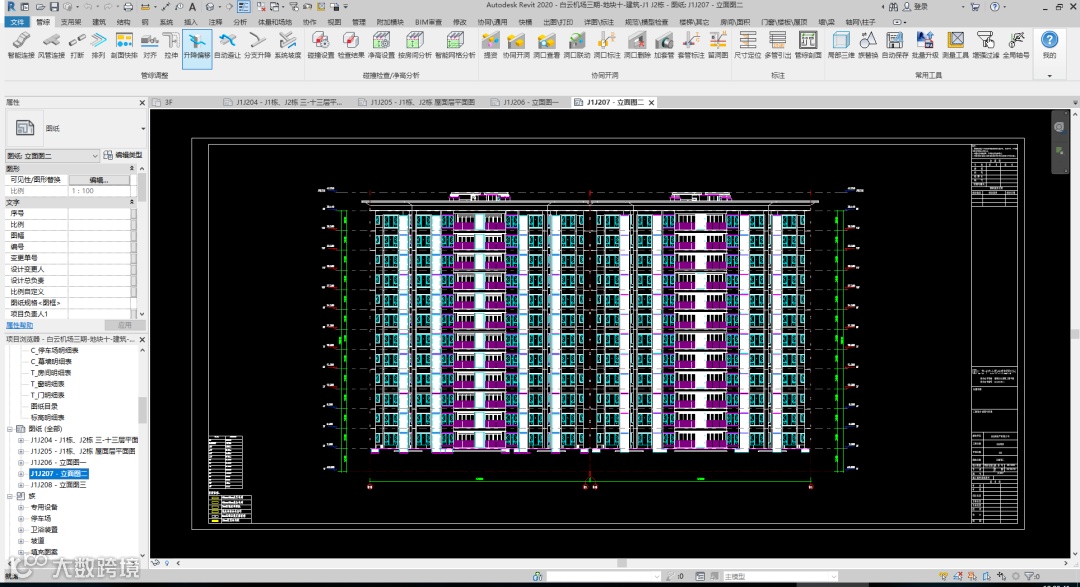Click the print icon in quick access toolbar
This screenshot has height=587, width=1080.
pyautogui.click(x=128, y=7)
